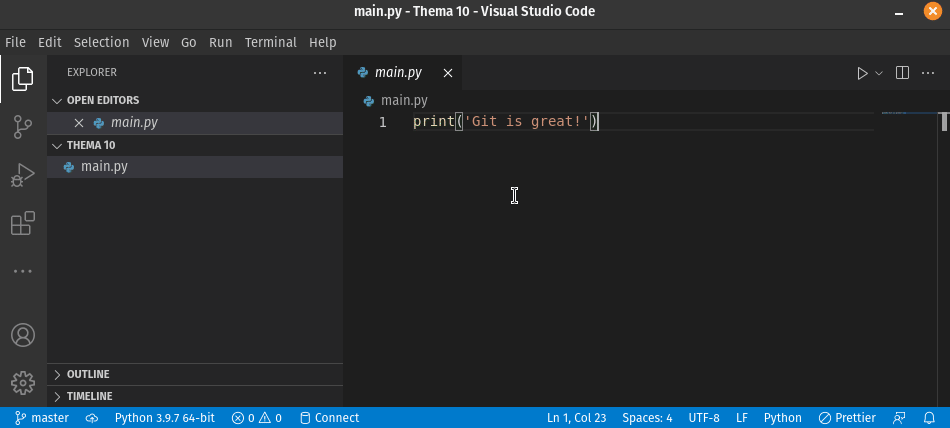Click the master branch indicator
The width and height of the screenshot is (950, 428).
pyautogui.click(x=42, y=418)
